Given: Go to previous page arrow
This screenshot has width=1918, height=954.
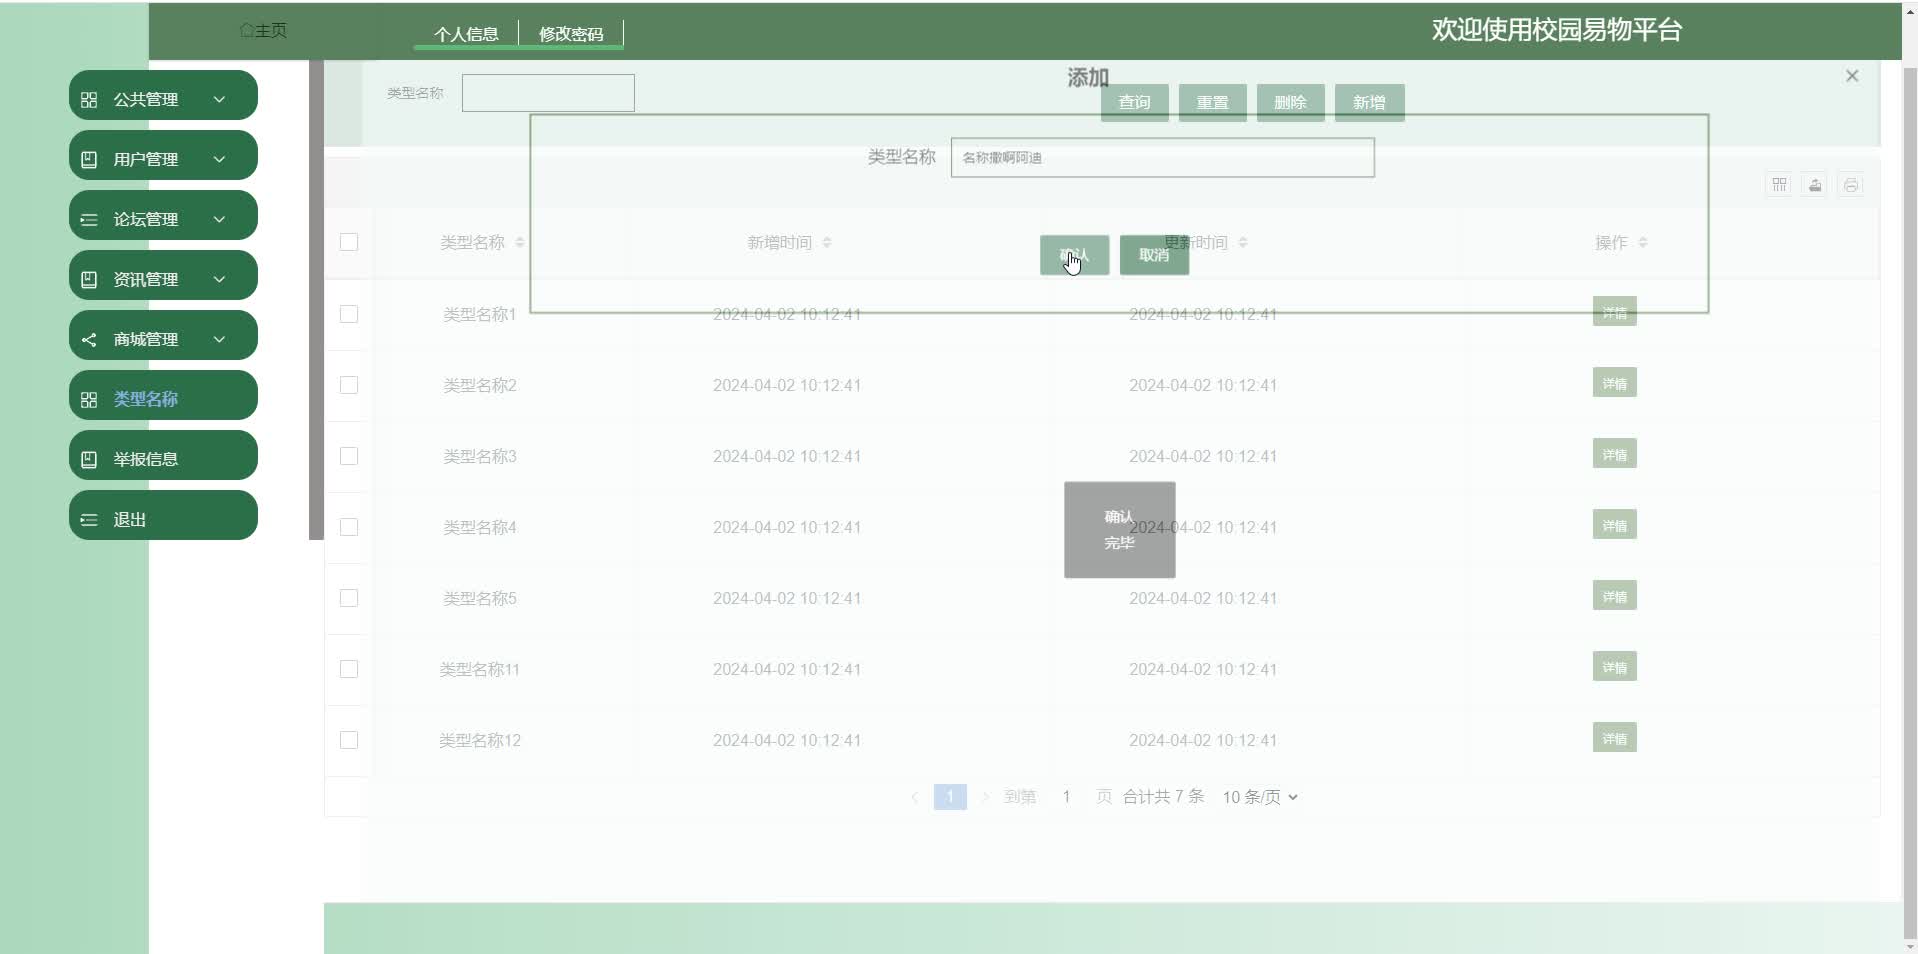Looking at the screenshot, I should click(x=914, y=797).
